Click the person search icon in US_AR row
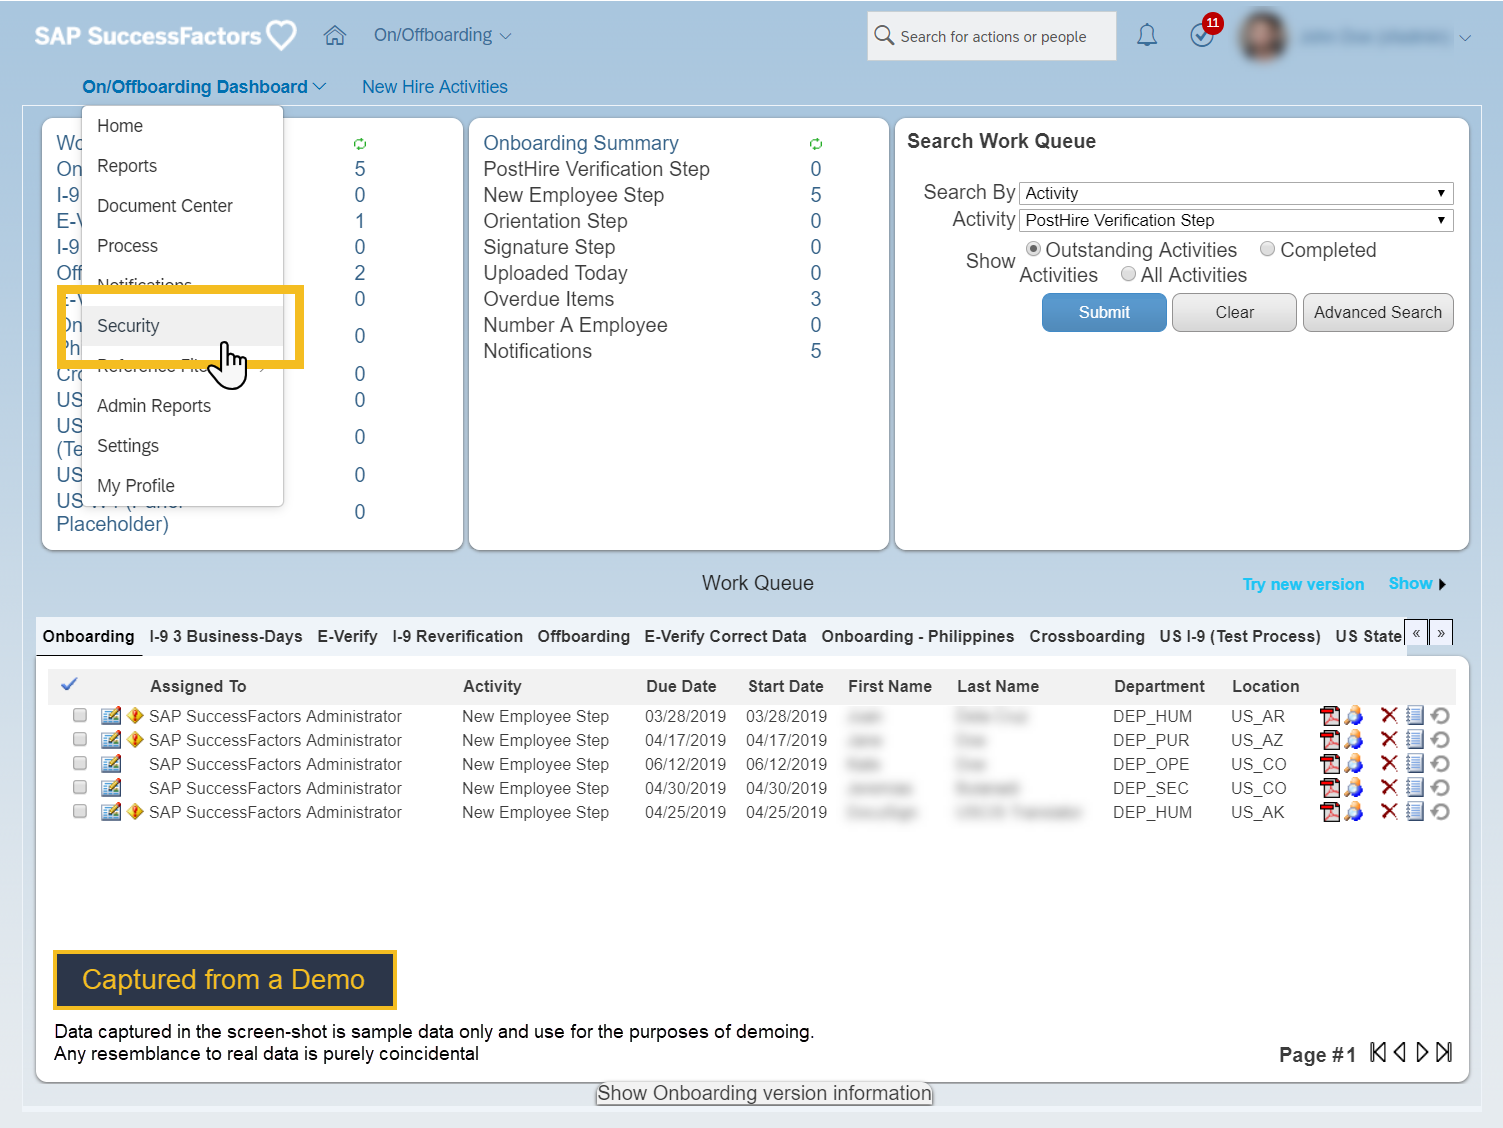This screenshot has height=1128, width=1503. pos(1354,716)
